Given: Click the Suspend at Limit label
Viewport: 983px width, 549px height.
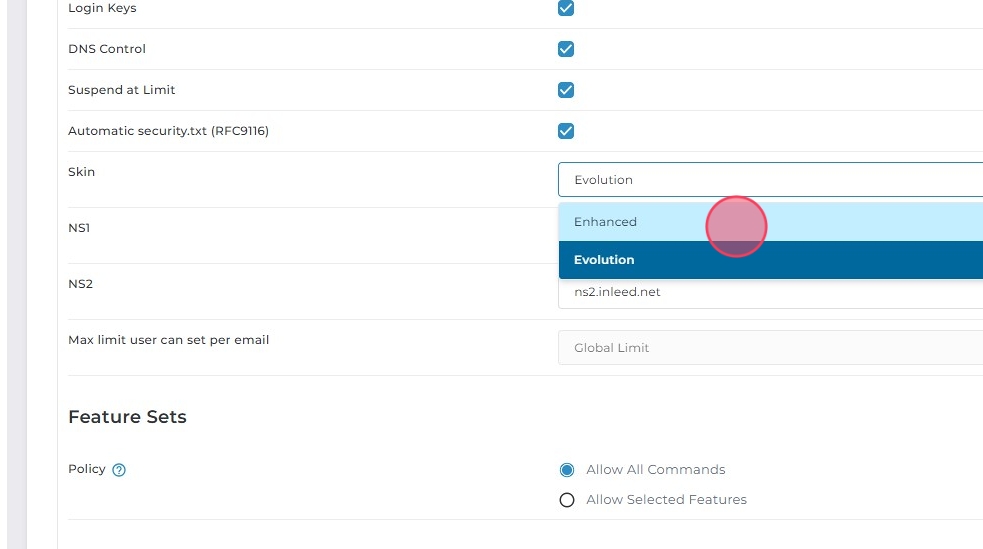Looking at the screenshot, I should click(x=121, y=90).
